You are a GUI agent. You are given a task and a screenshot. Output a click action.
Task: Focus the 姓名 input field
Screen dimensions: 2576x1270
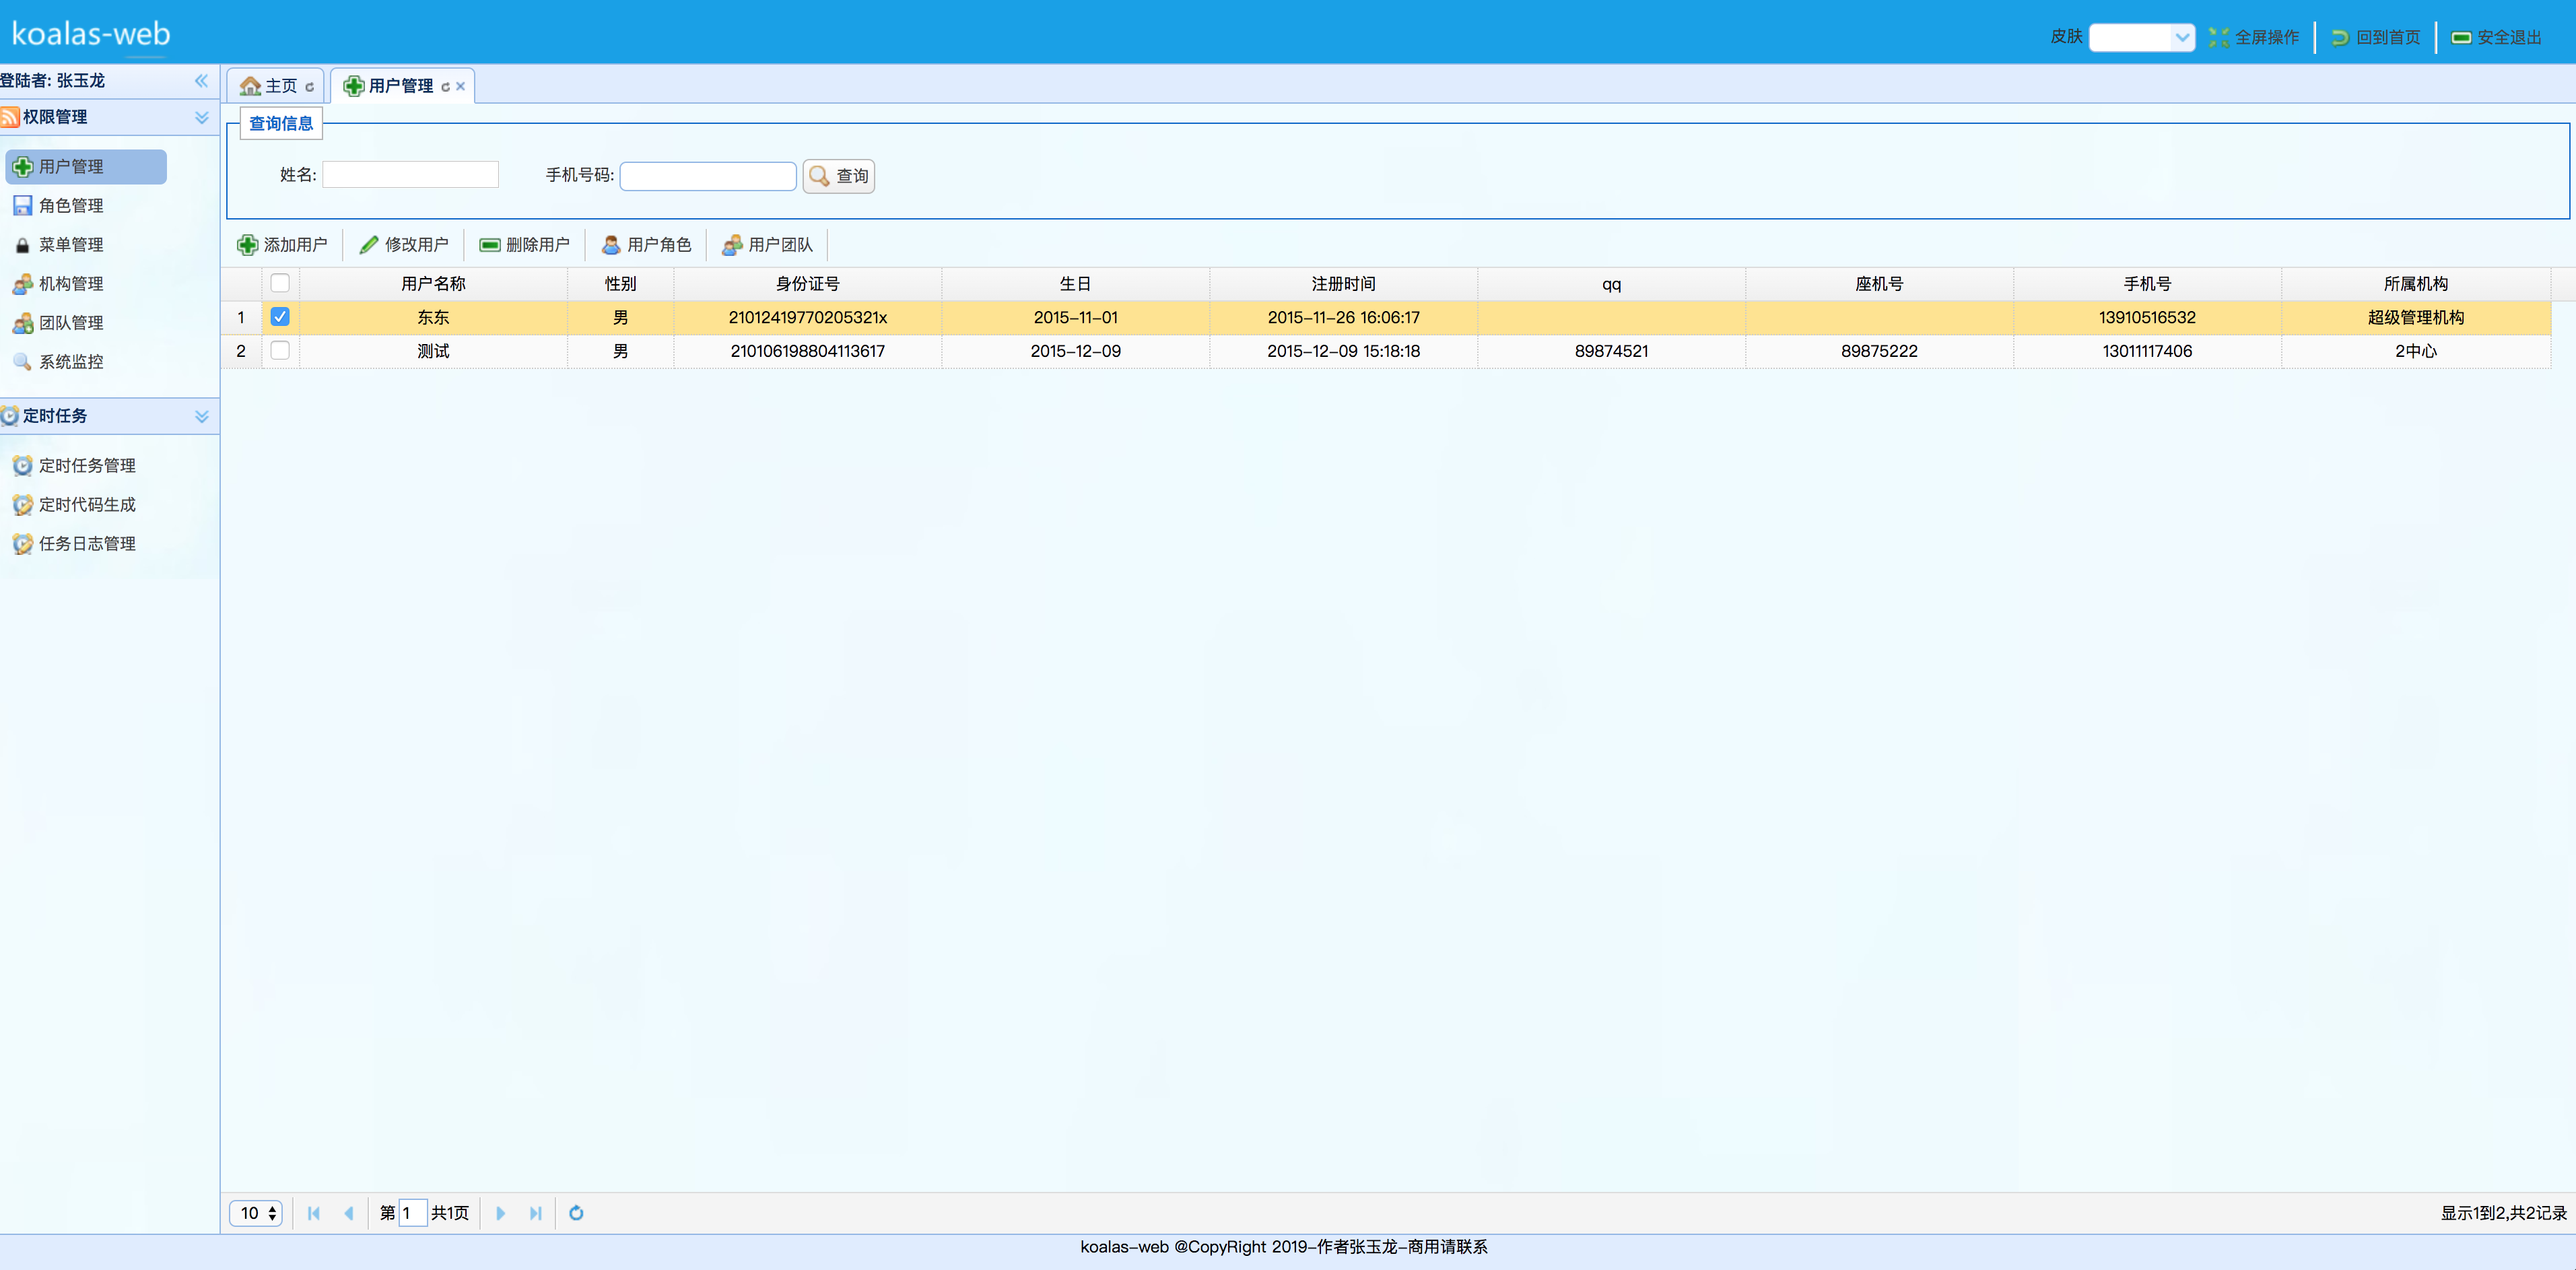[x=410, y=175]
